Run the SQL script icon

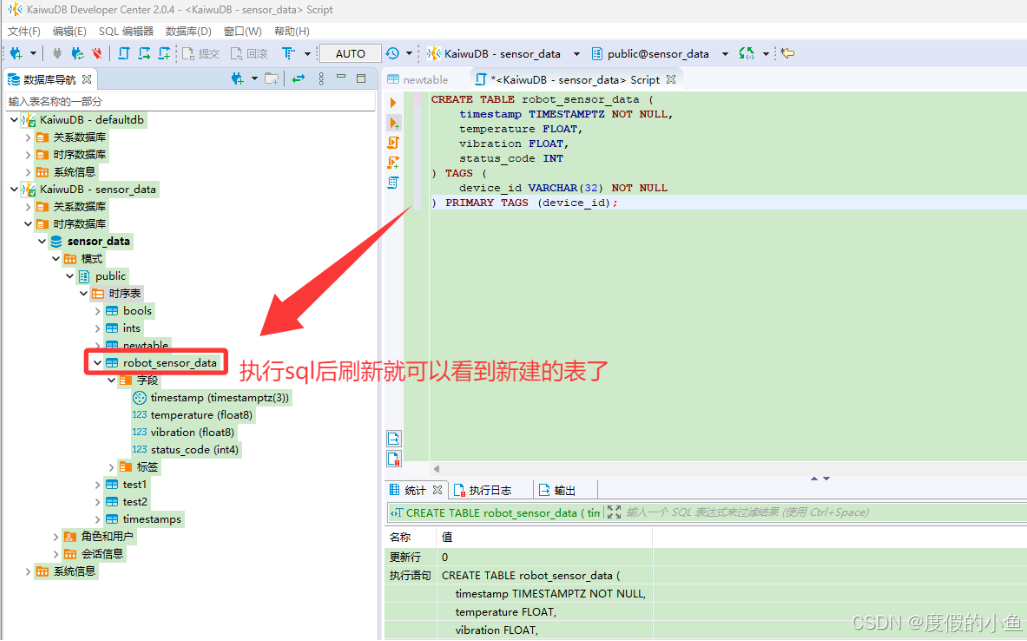point(393,143)
